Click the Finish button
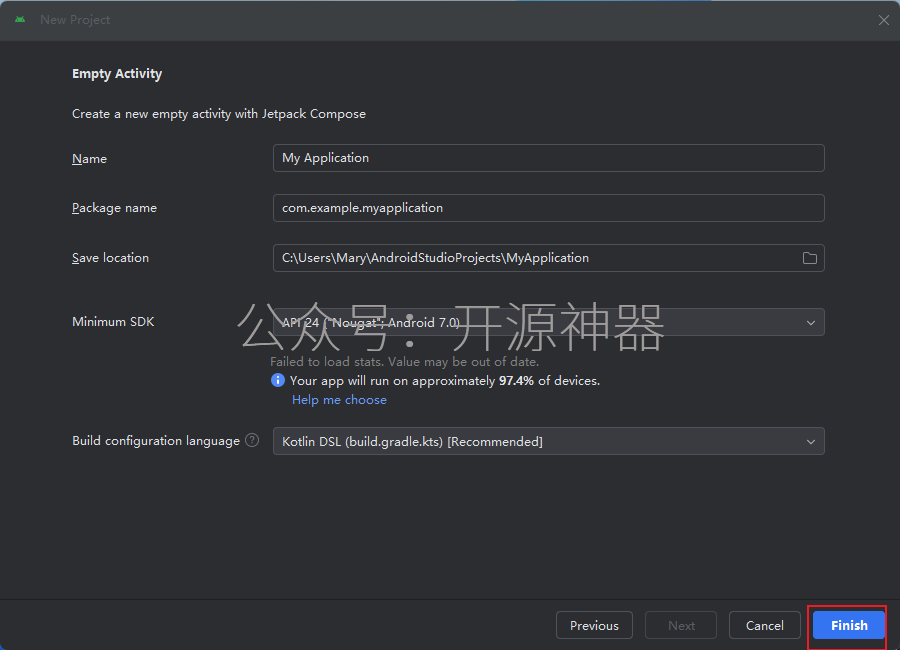 [849, 625]
